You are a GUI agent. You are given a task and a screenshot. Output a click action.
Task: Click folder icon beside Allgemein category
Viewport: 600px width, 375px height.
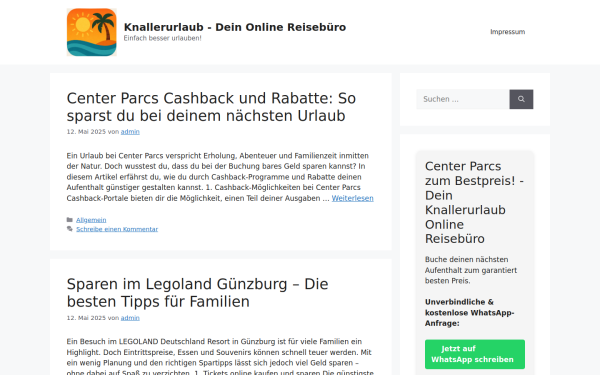[70, 220]
